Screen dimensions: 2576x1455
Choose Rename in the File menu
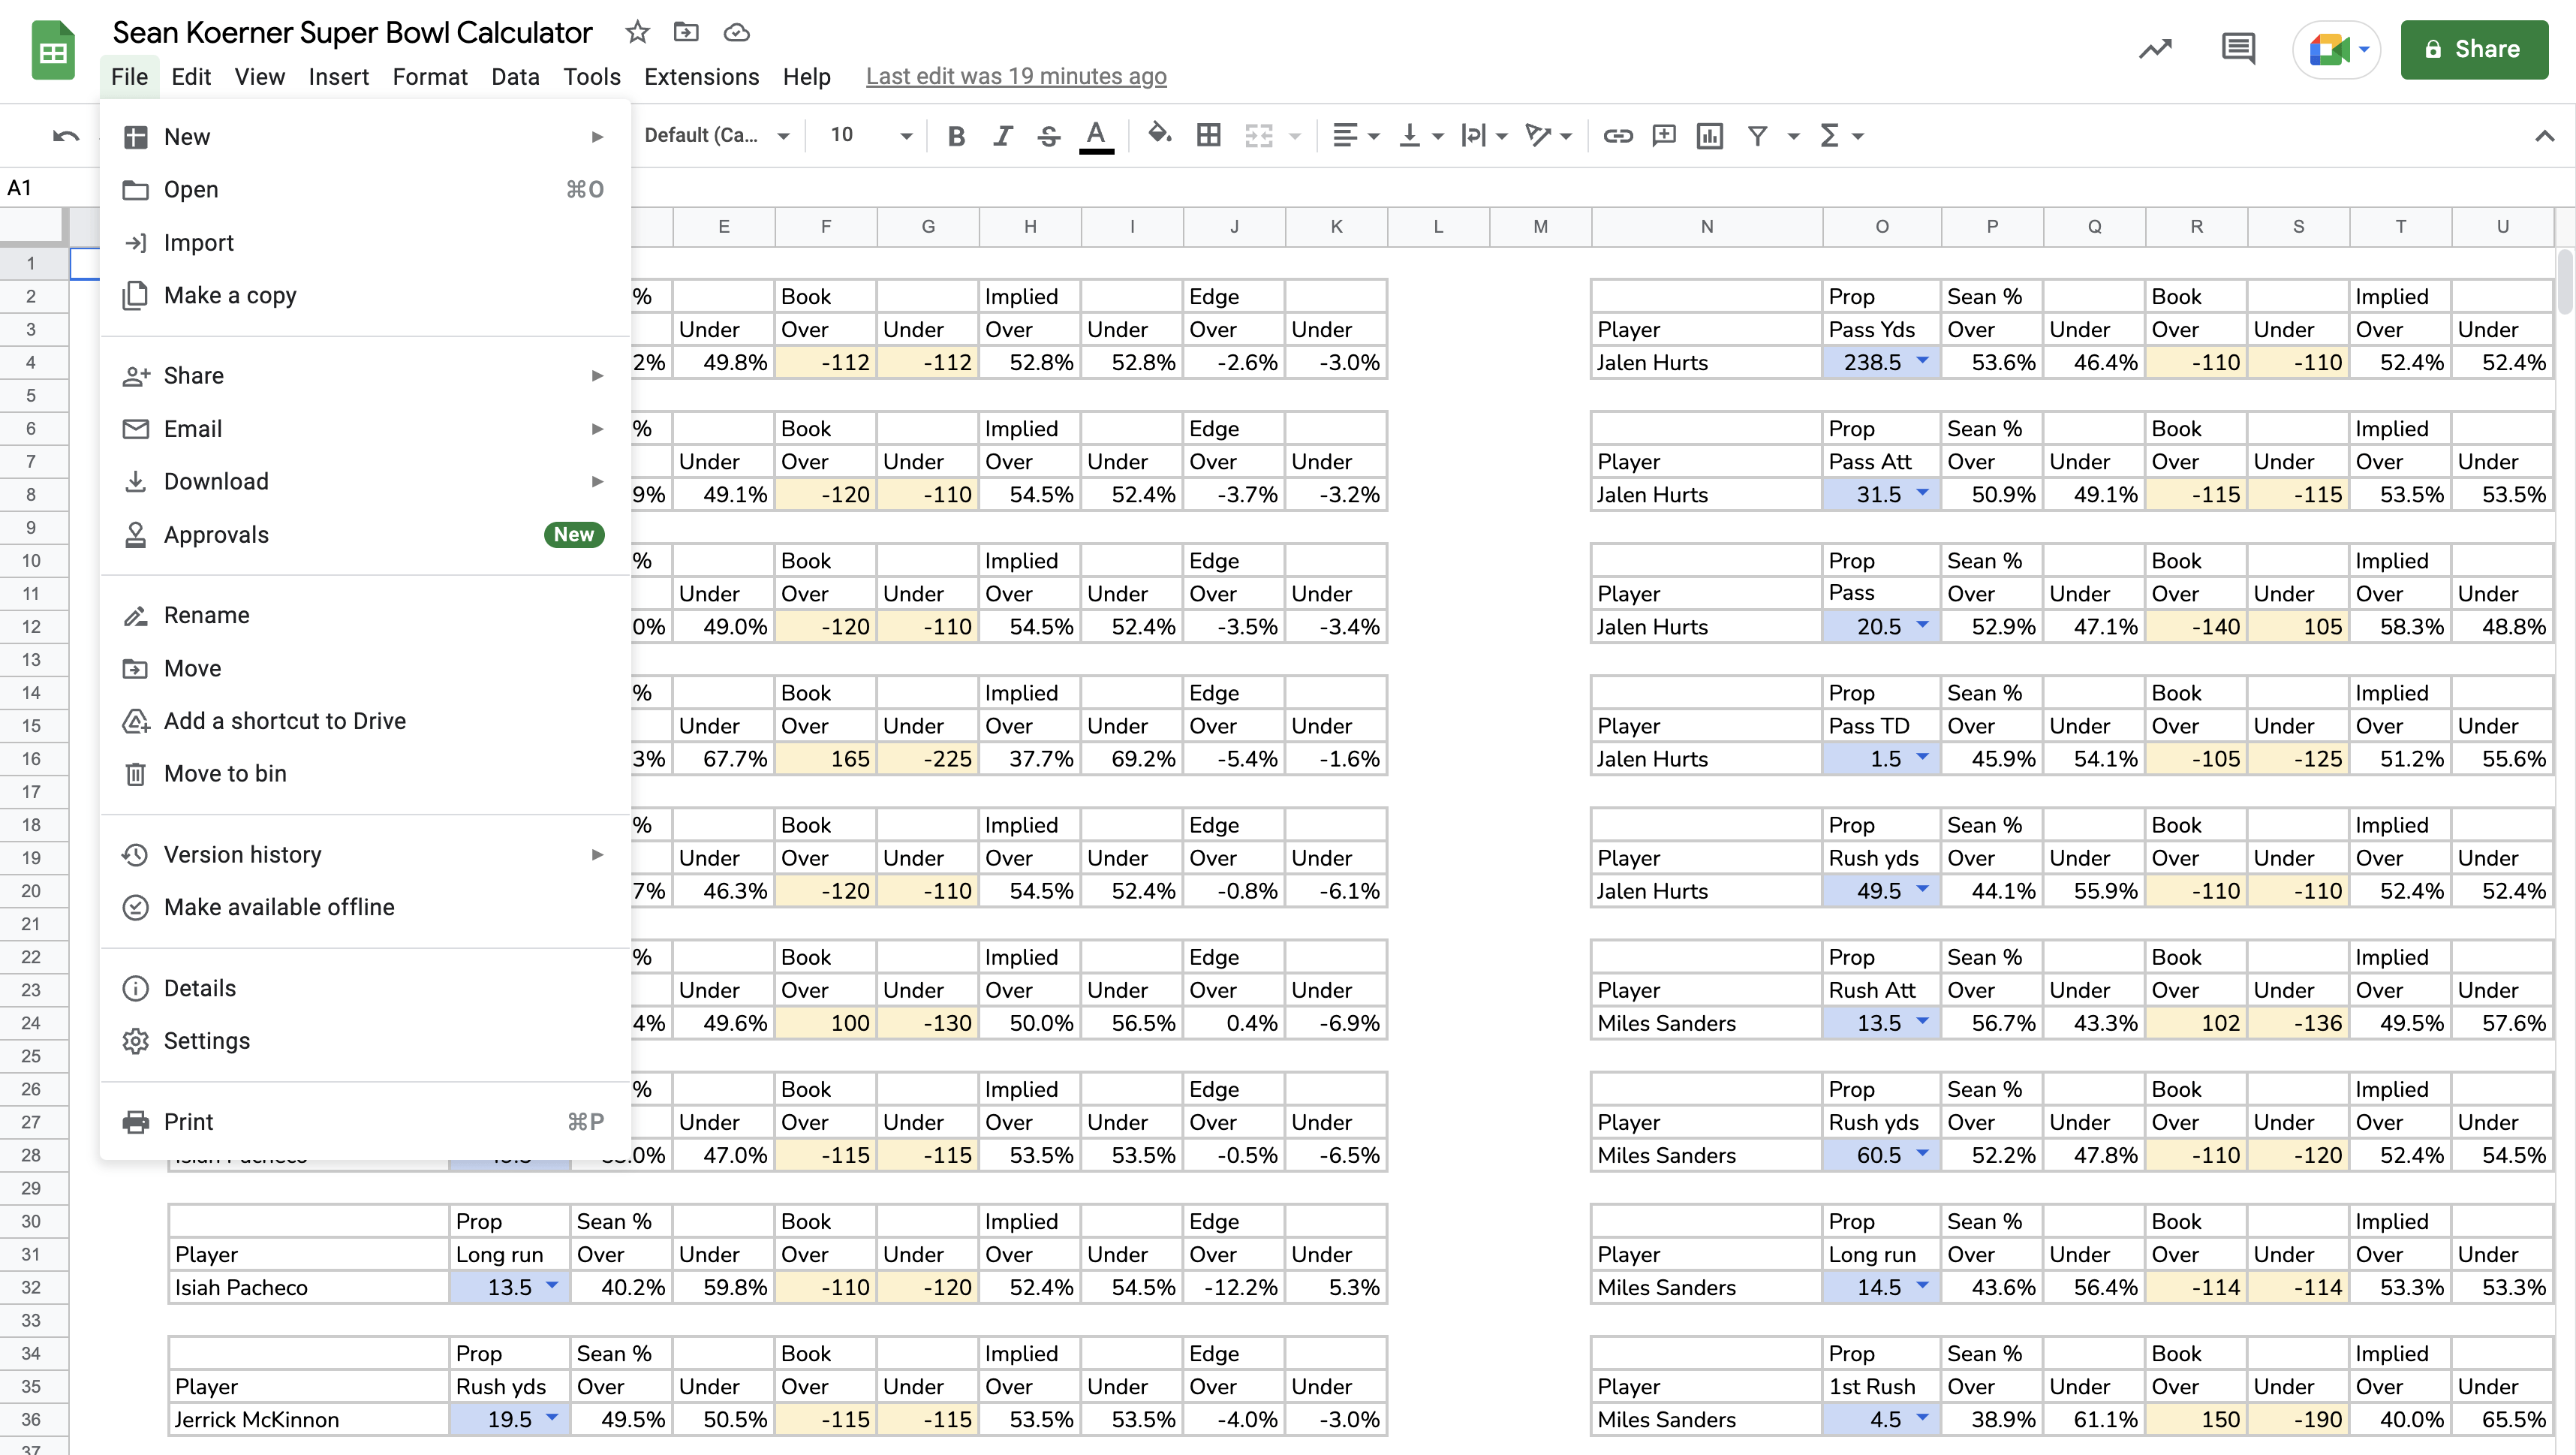pos(365,615)
